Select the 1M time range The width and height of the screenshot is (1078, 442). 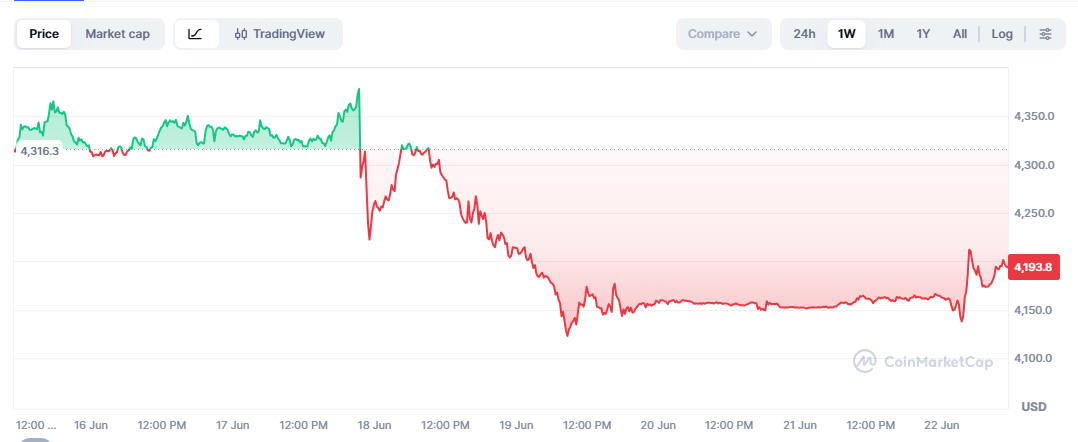[x=886, y=34]
